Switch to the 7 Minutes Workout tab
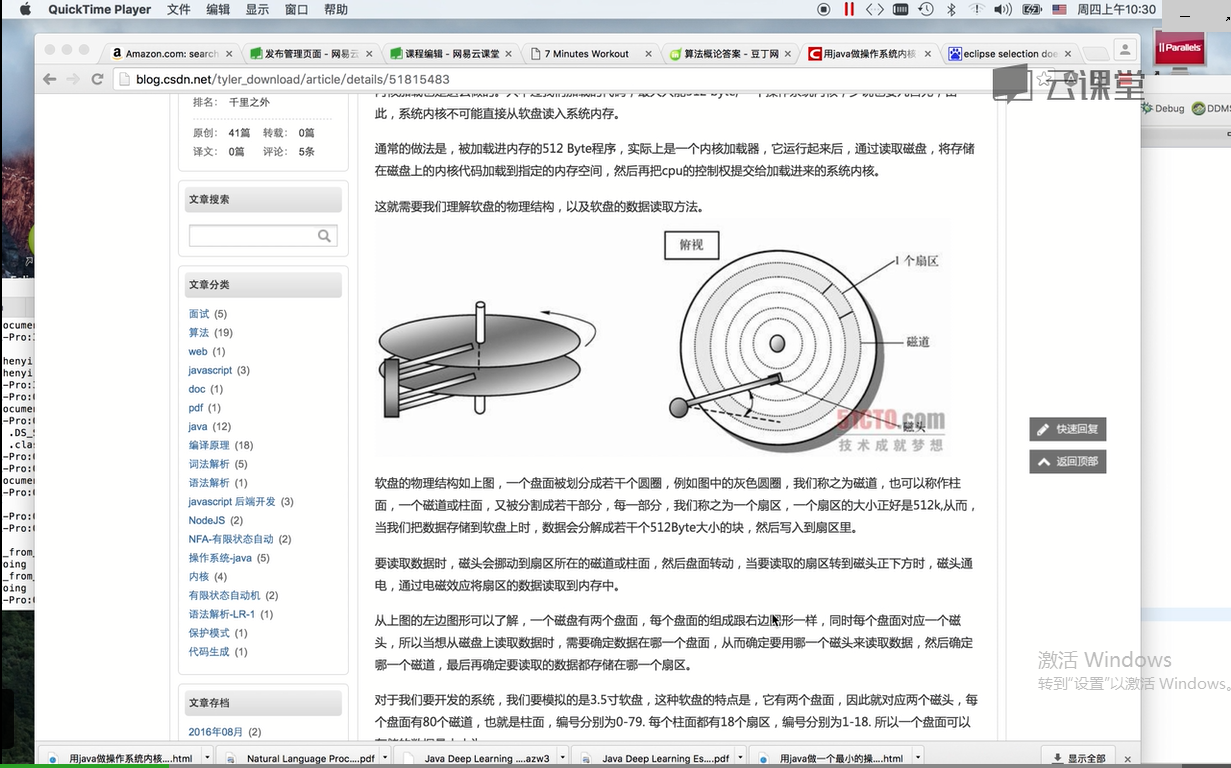 click(x=586, y=54)
